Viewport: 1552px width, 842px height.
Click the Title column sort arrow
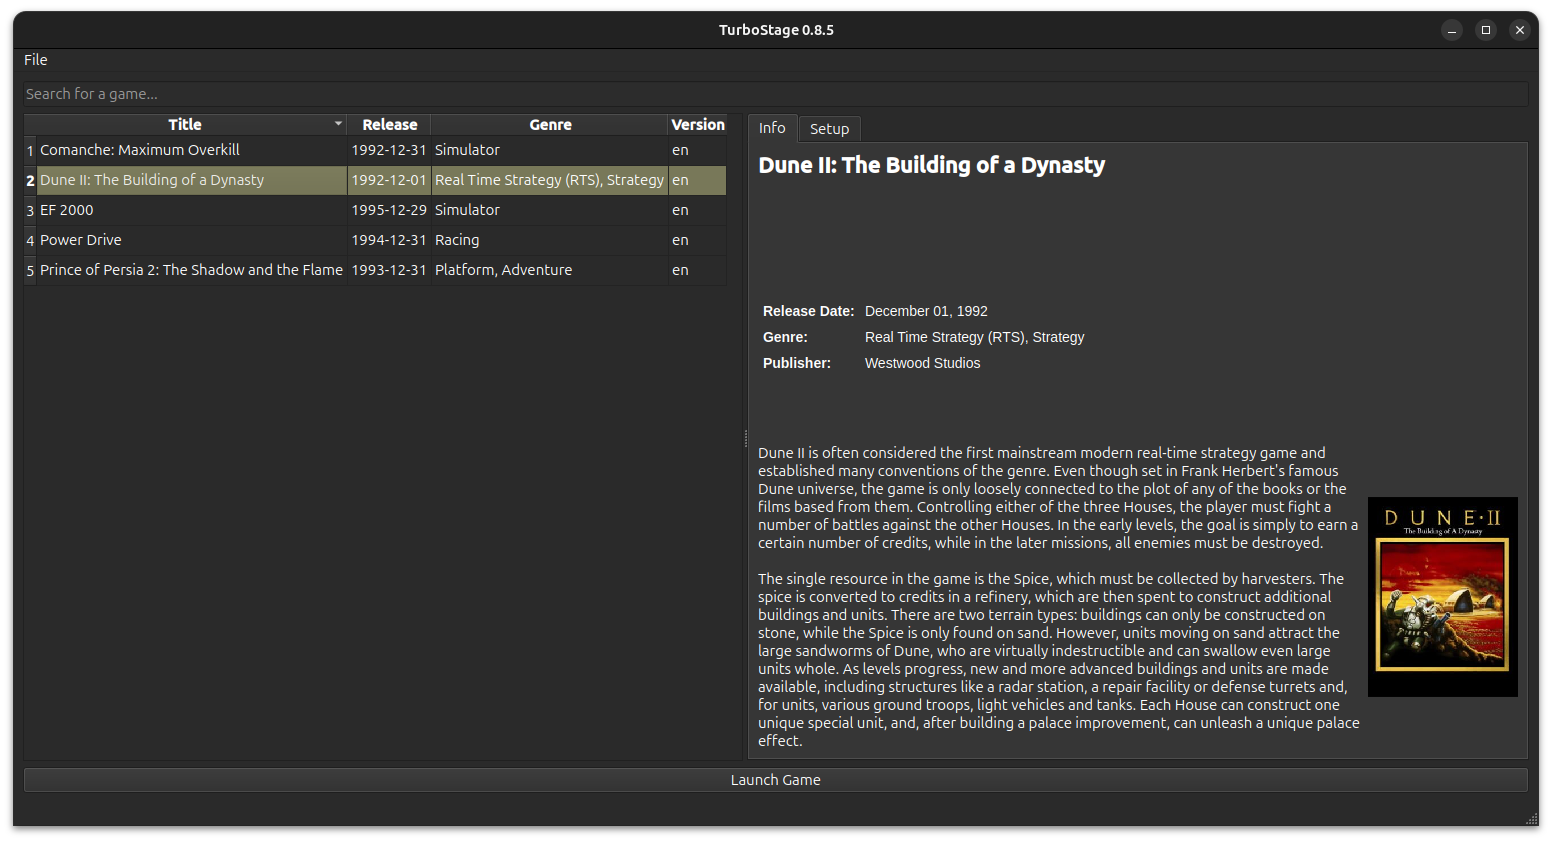[x=338, y=124]
